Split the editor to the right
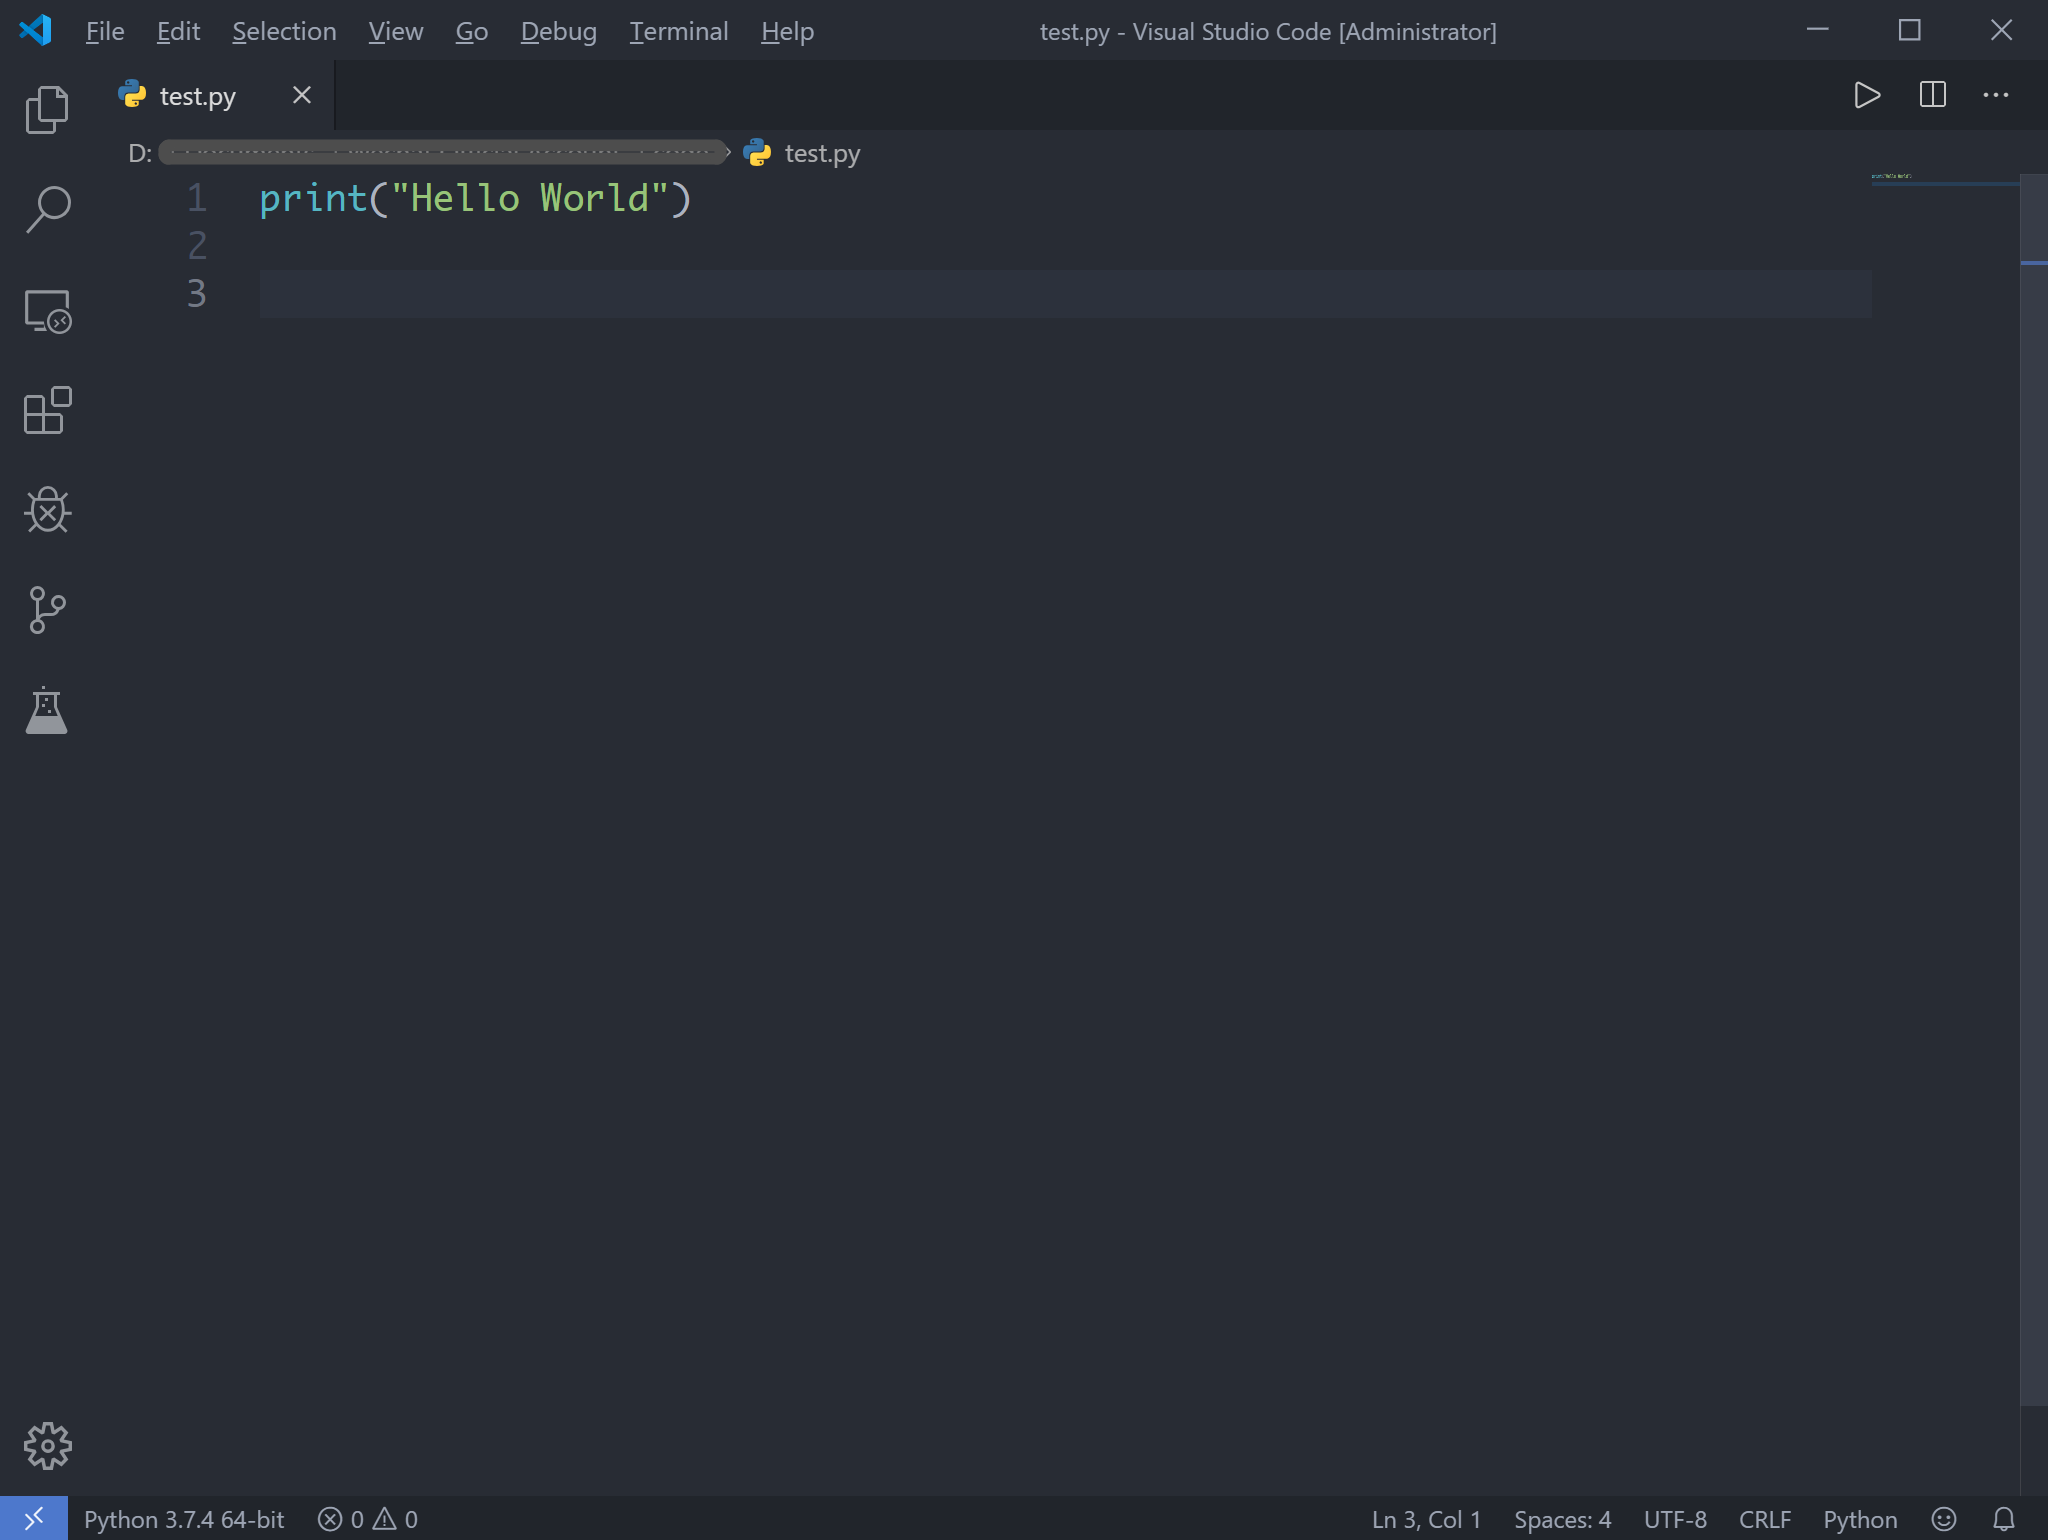Viewport: 2048px width, 1540px height. [x=1932, y=95]
